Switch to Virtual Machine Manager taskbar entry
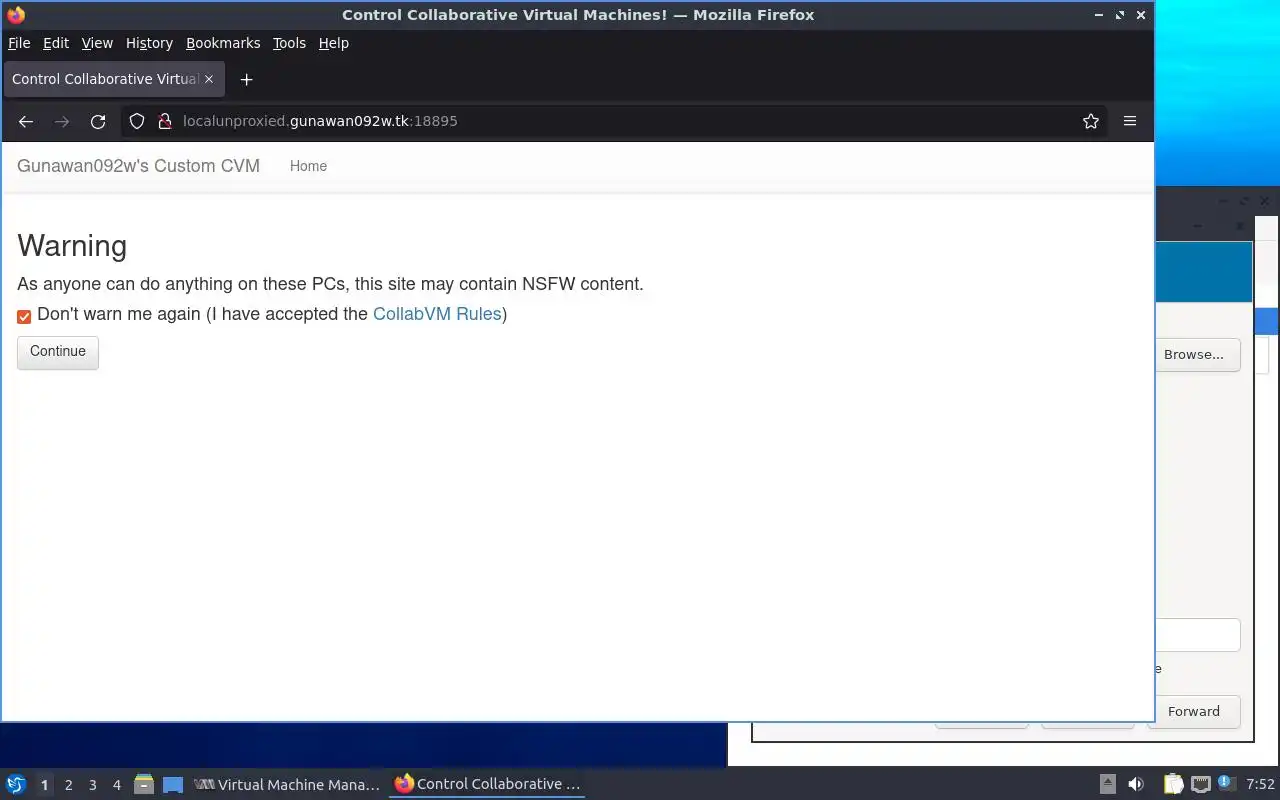The image size is (1280, 800). point(288,785)
